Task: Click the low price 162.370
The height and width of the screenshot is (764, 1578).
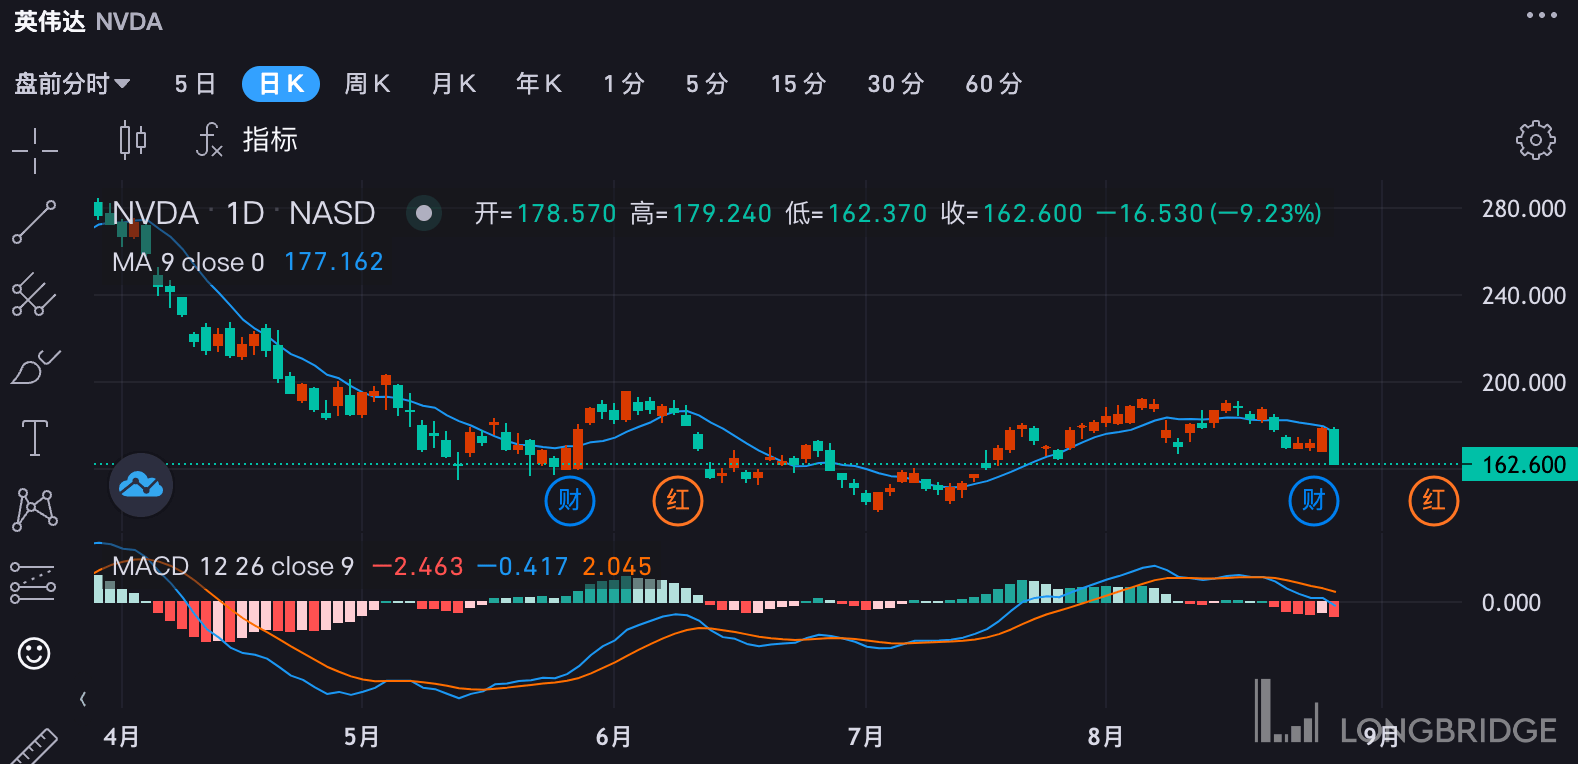Action: point(878,214)
